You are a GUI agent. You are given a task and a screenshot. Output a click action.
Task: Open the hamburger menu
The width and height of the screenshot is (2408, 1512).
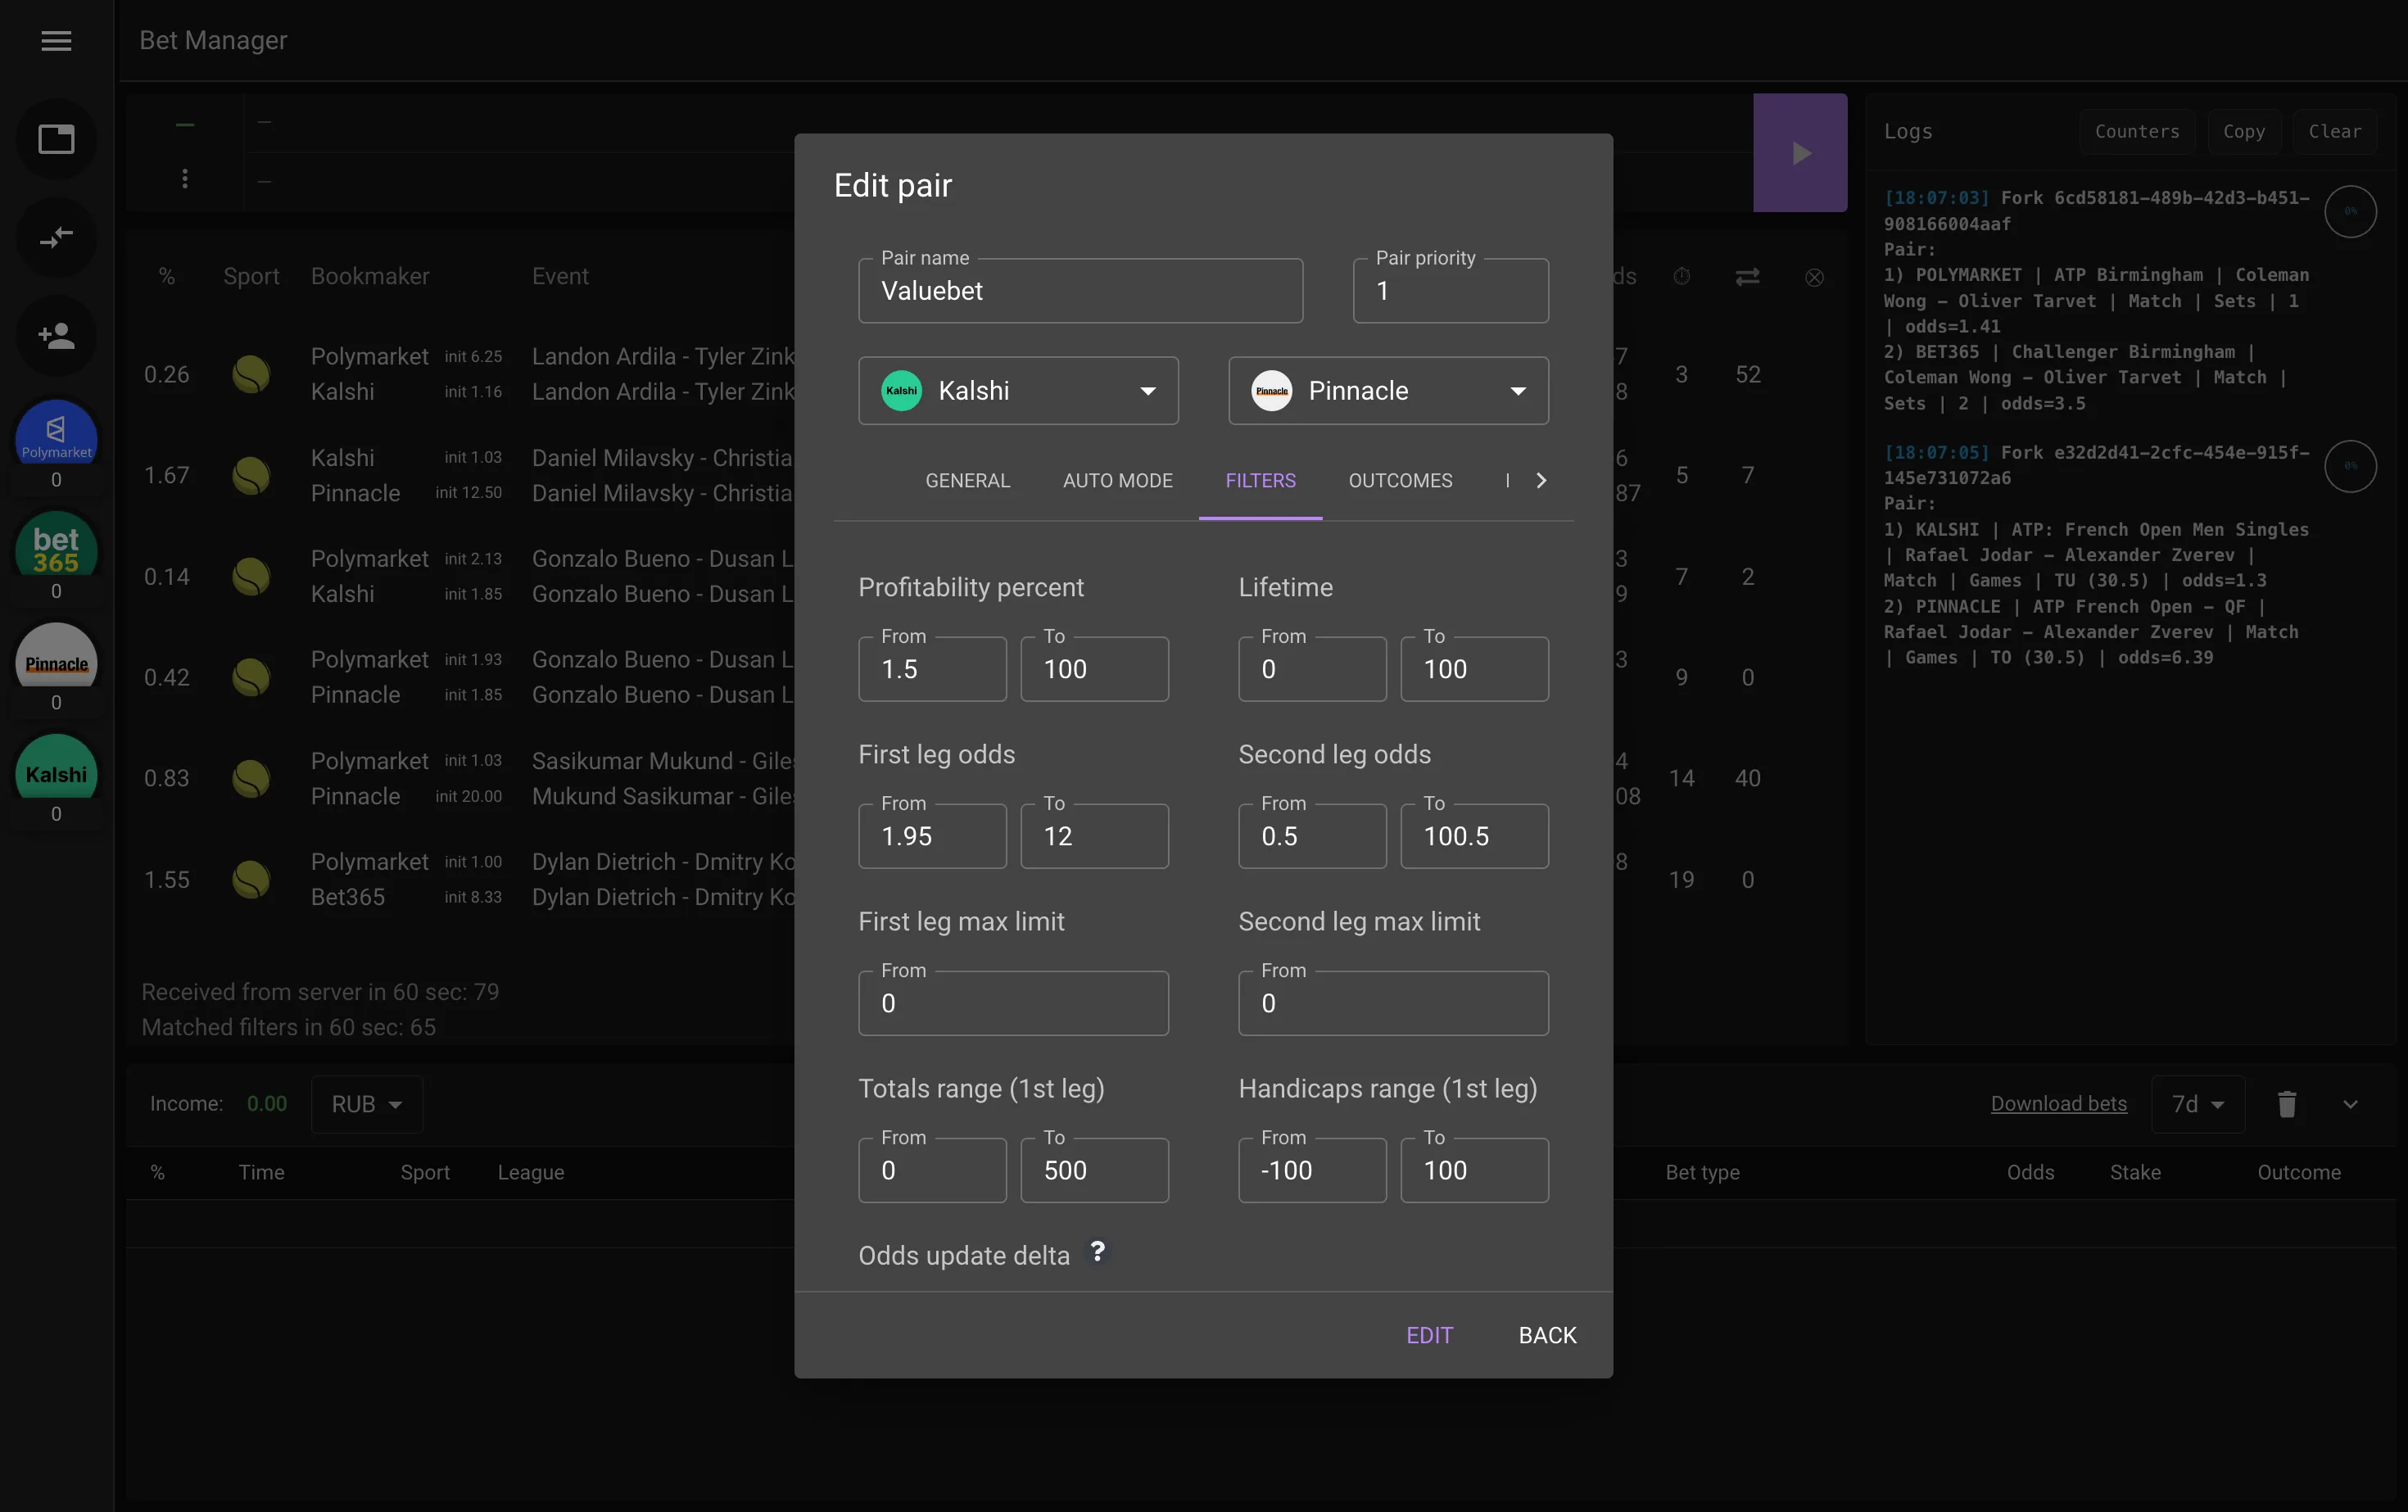[56, 41]
